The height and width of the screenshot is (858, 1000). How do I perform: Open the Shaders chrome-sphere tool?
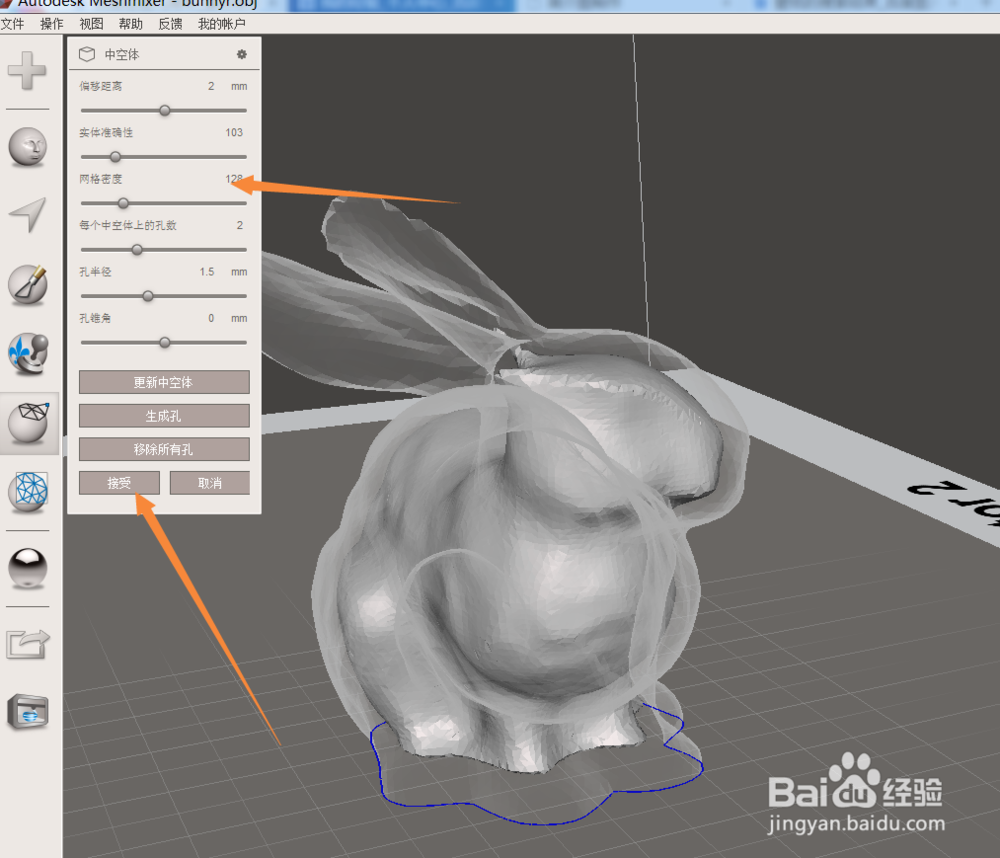(28, 568)
